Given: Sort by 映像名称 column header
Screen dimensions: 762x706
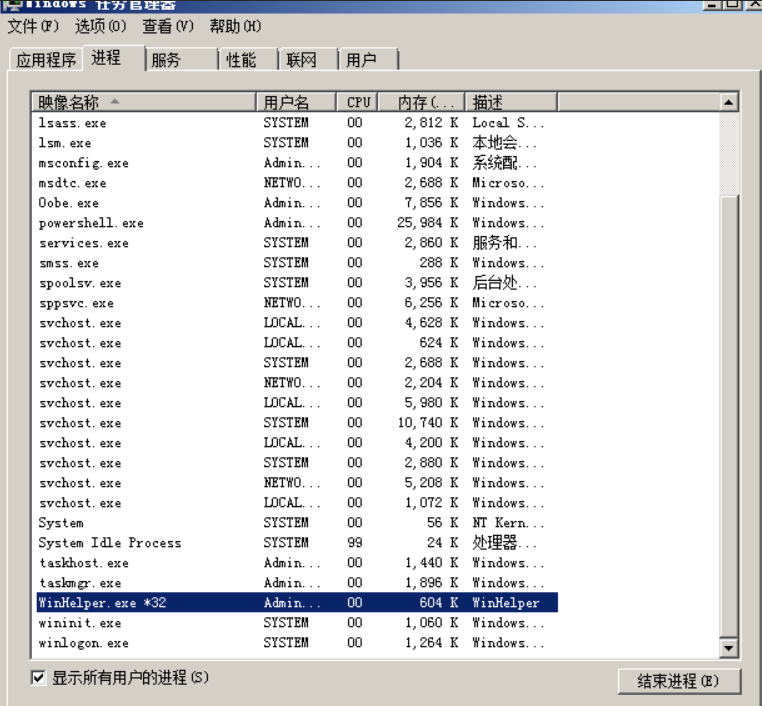Looking at the screenshot, I should click(x=144, y=102).
